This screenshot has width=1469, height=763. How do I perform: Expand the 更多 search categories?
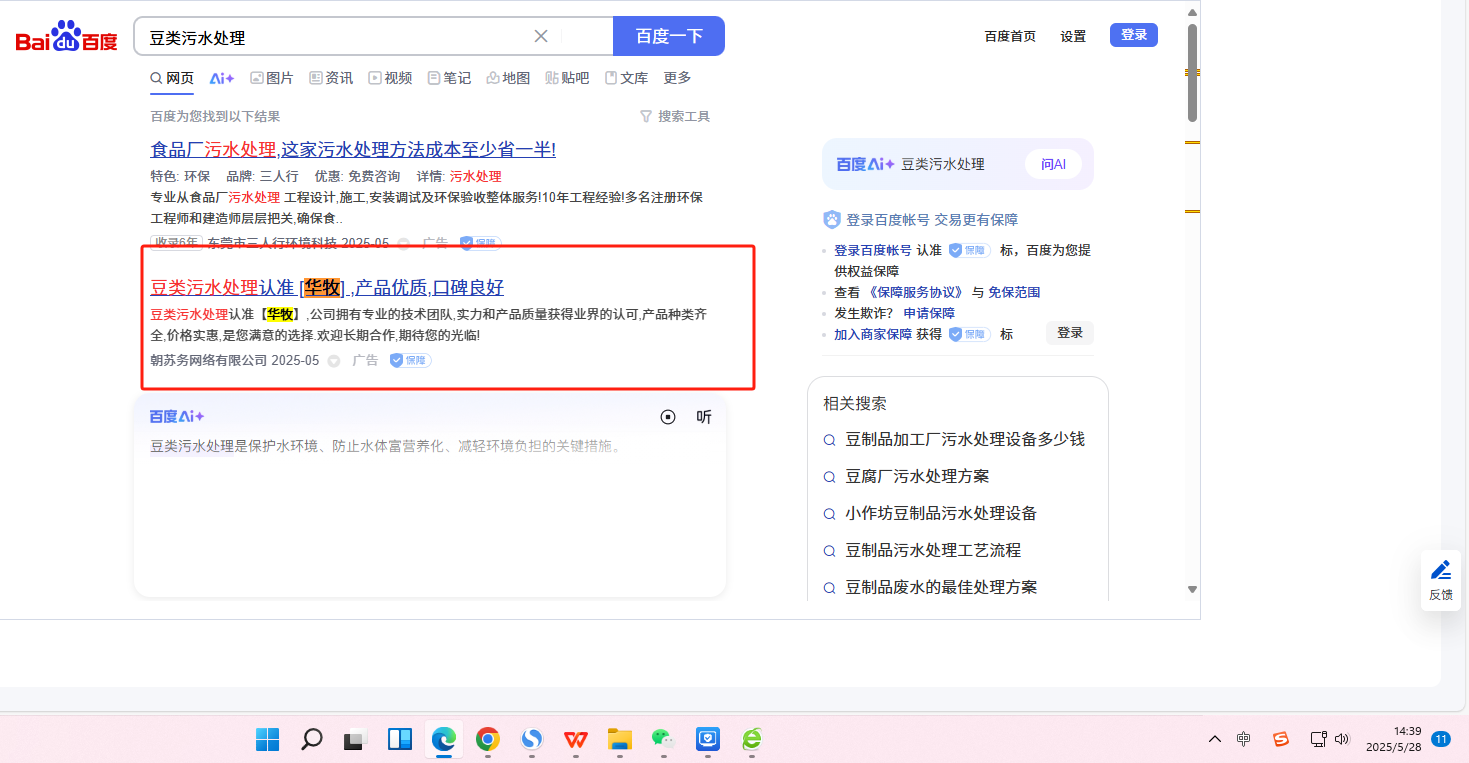(677, 78)
